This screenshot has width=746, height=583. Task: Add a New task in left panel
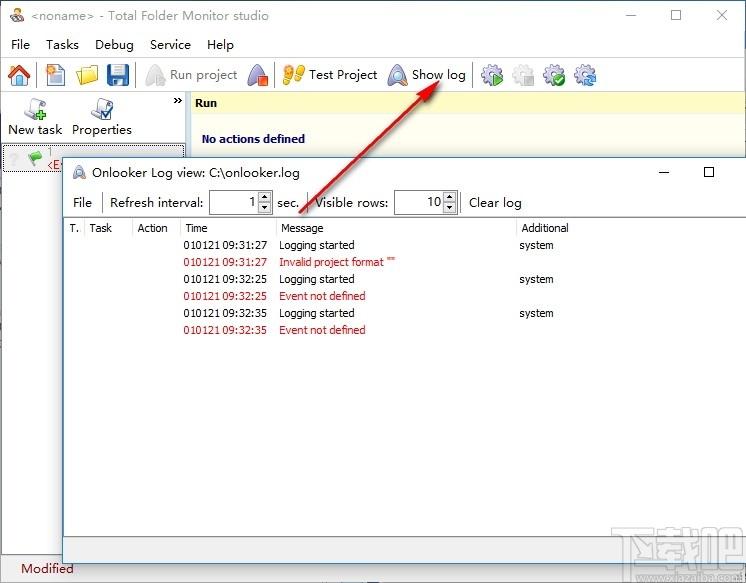point(35,117)
